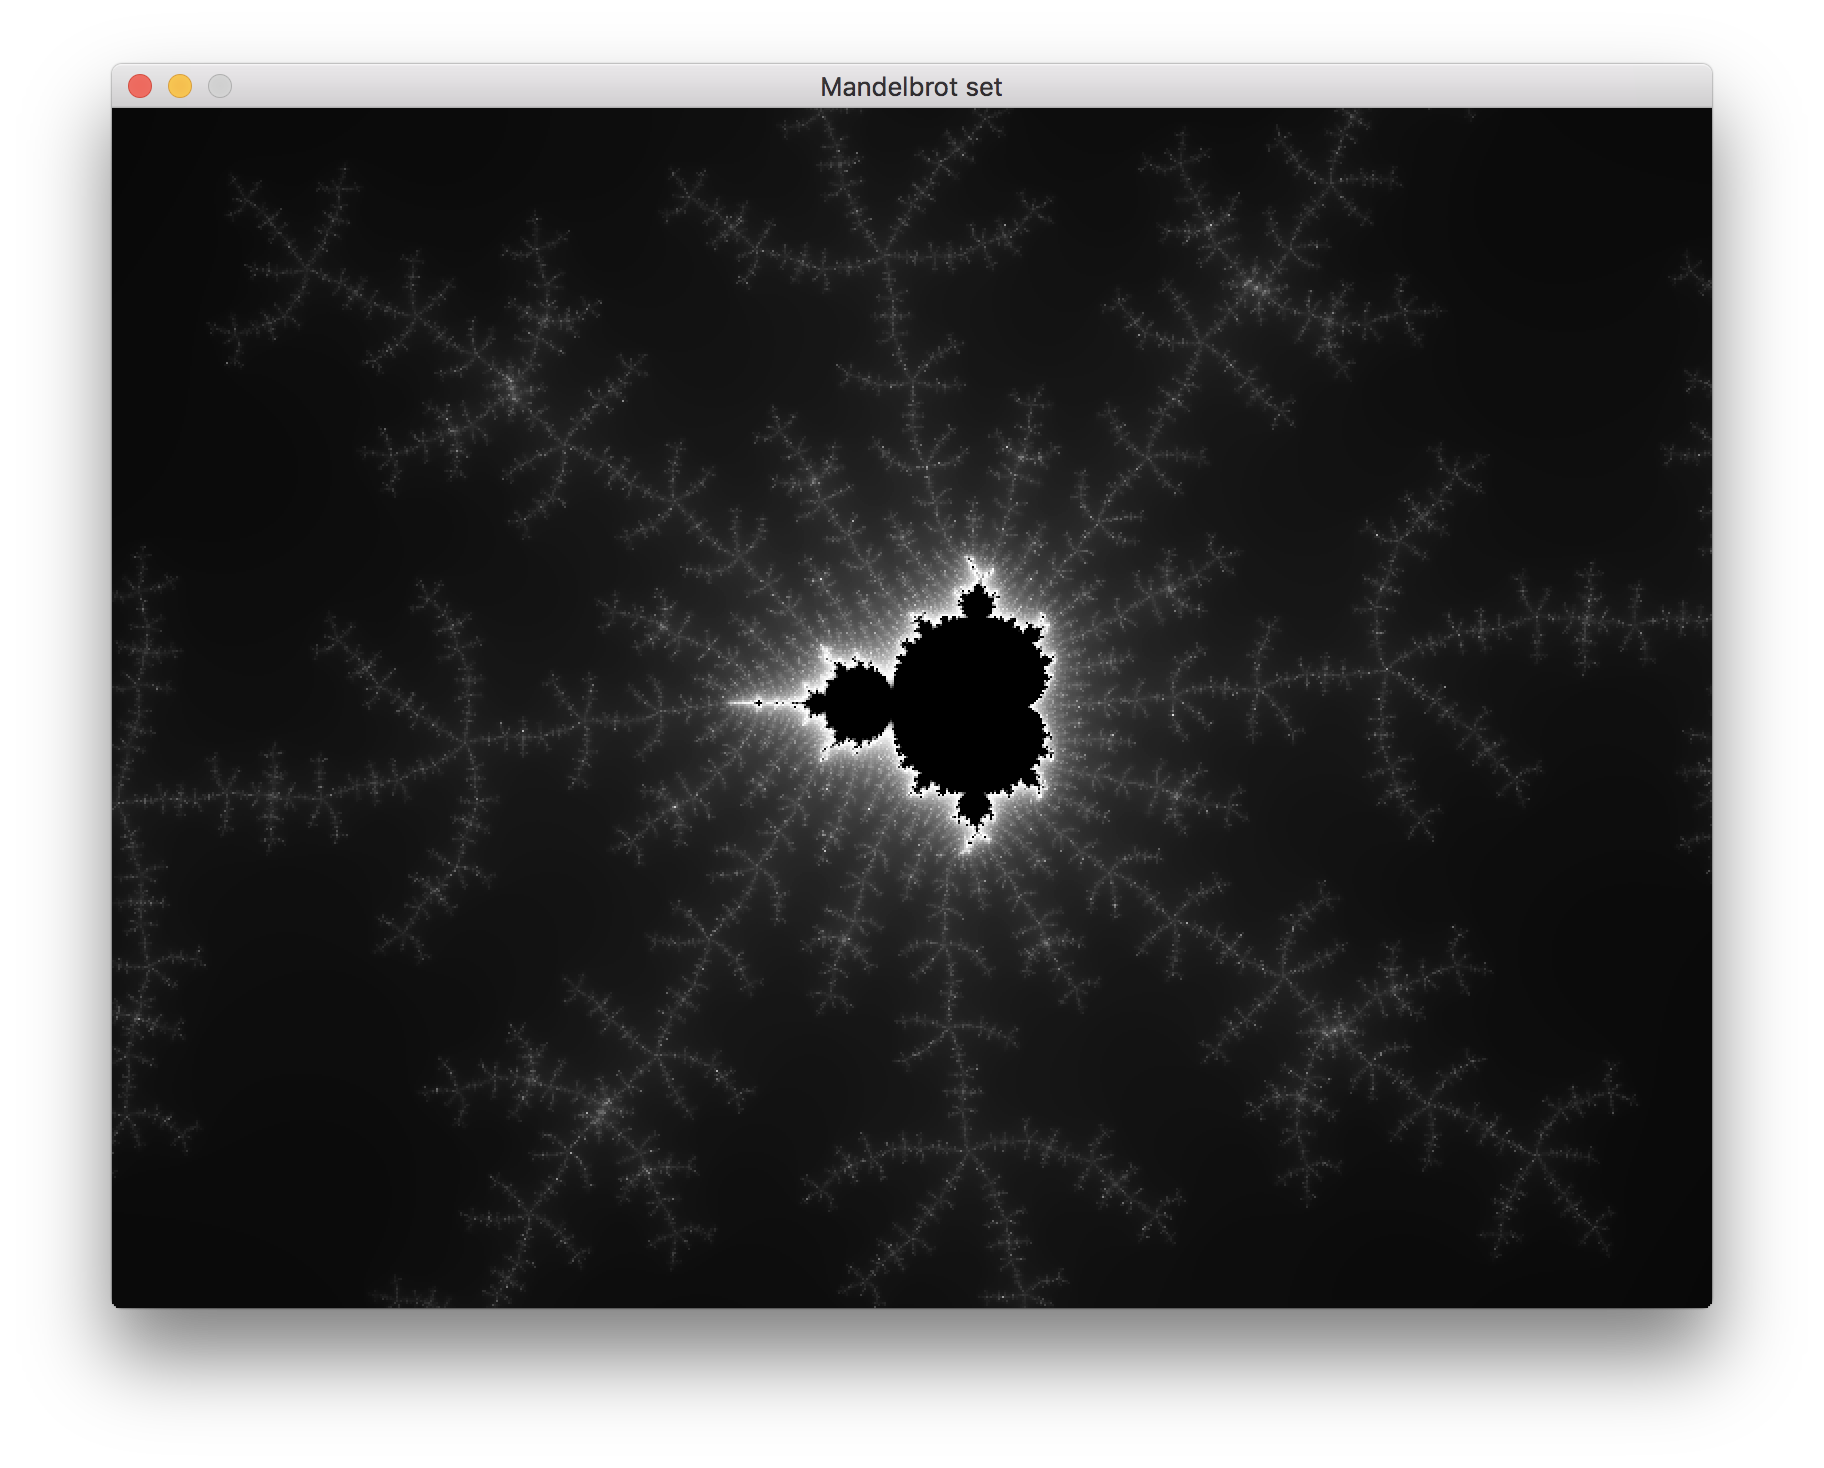Click the bright spiral cluster in the lower-right
Image resolution: width=1824 pixels, height=1468 pixels.
point(1335,1030)
